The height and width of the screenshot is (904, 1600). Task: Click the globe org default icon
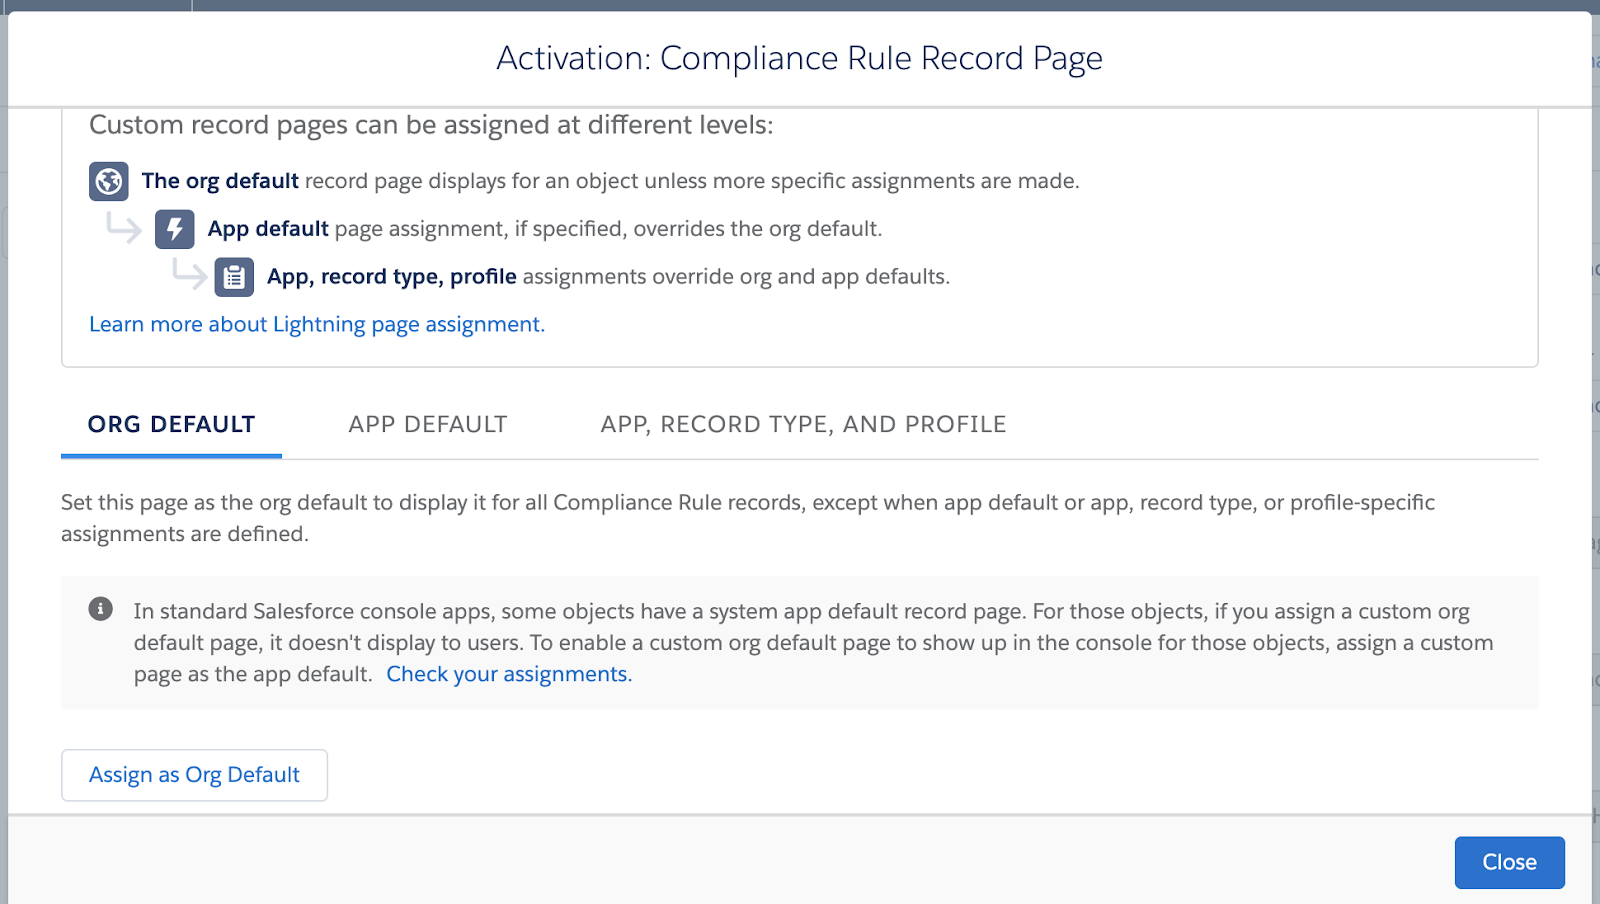(x=108, y=181)
